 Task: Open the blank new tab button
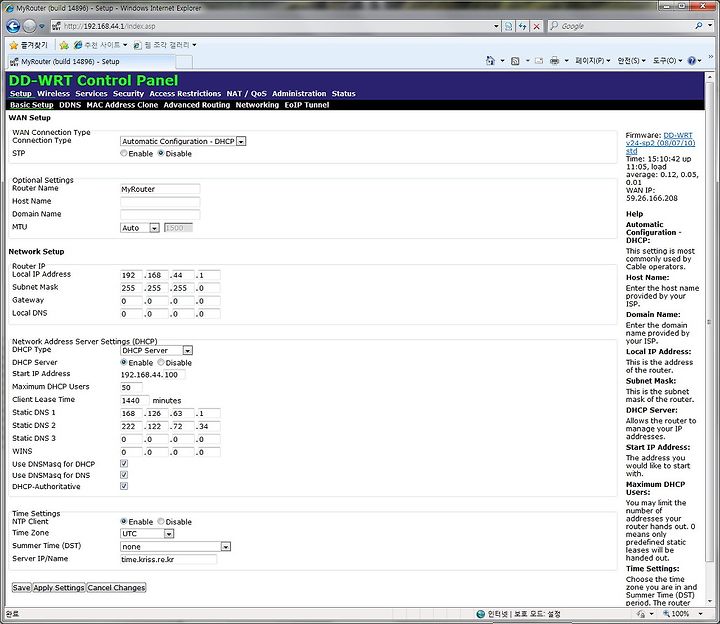pyautogui.click(x=184, y=62)
